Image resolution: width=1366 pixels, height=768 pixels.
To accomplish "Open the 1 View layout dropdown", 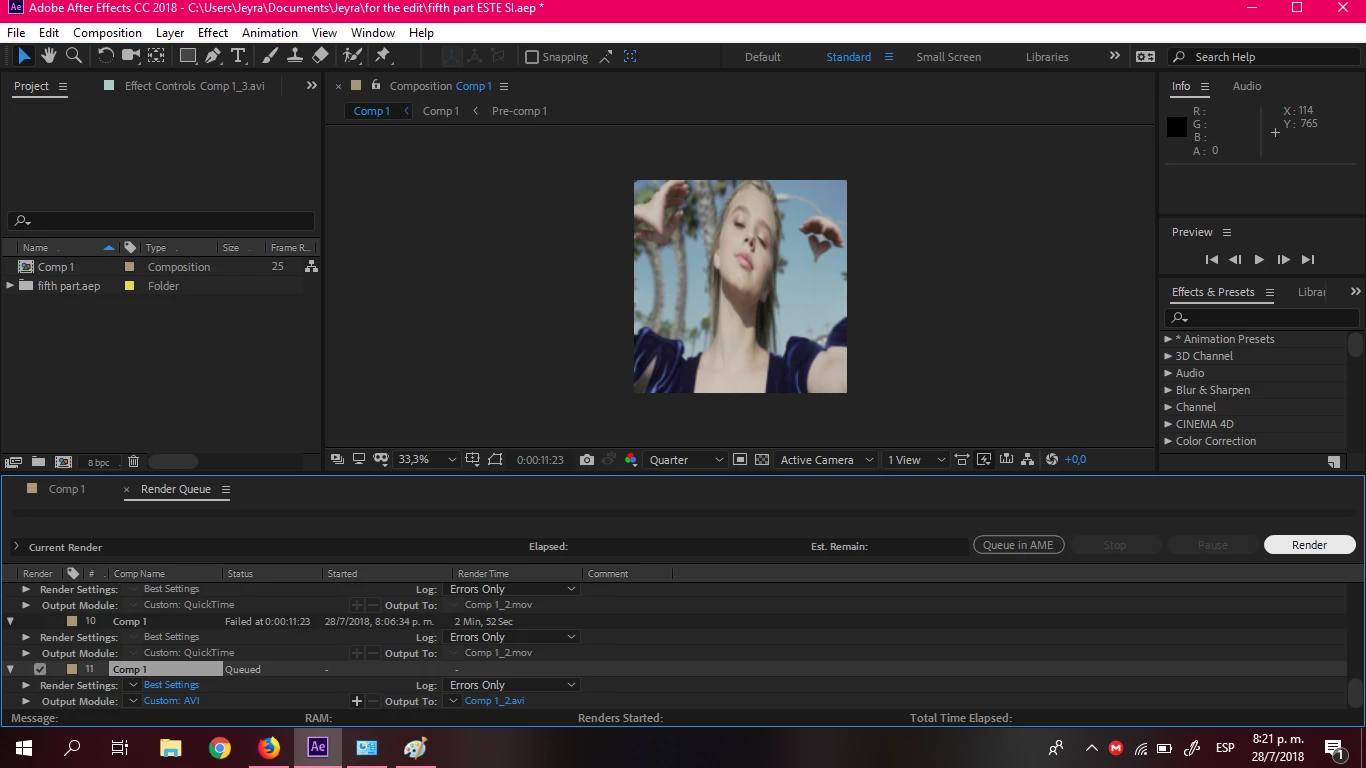I will (x=916, y=460).
